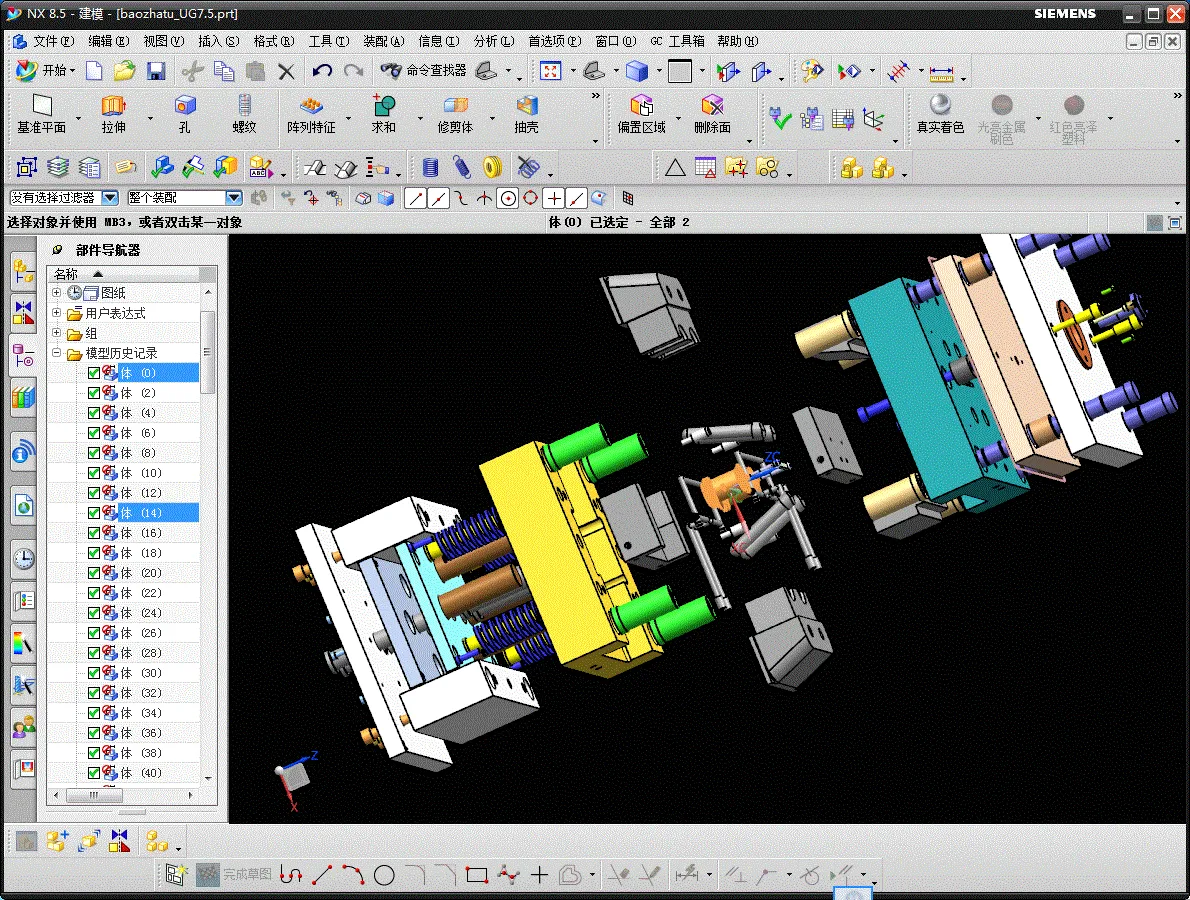The height and width of the screenshot is (900, 1190).
Task: Select the 体 (18) tree row
Action: 124,553
